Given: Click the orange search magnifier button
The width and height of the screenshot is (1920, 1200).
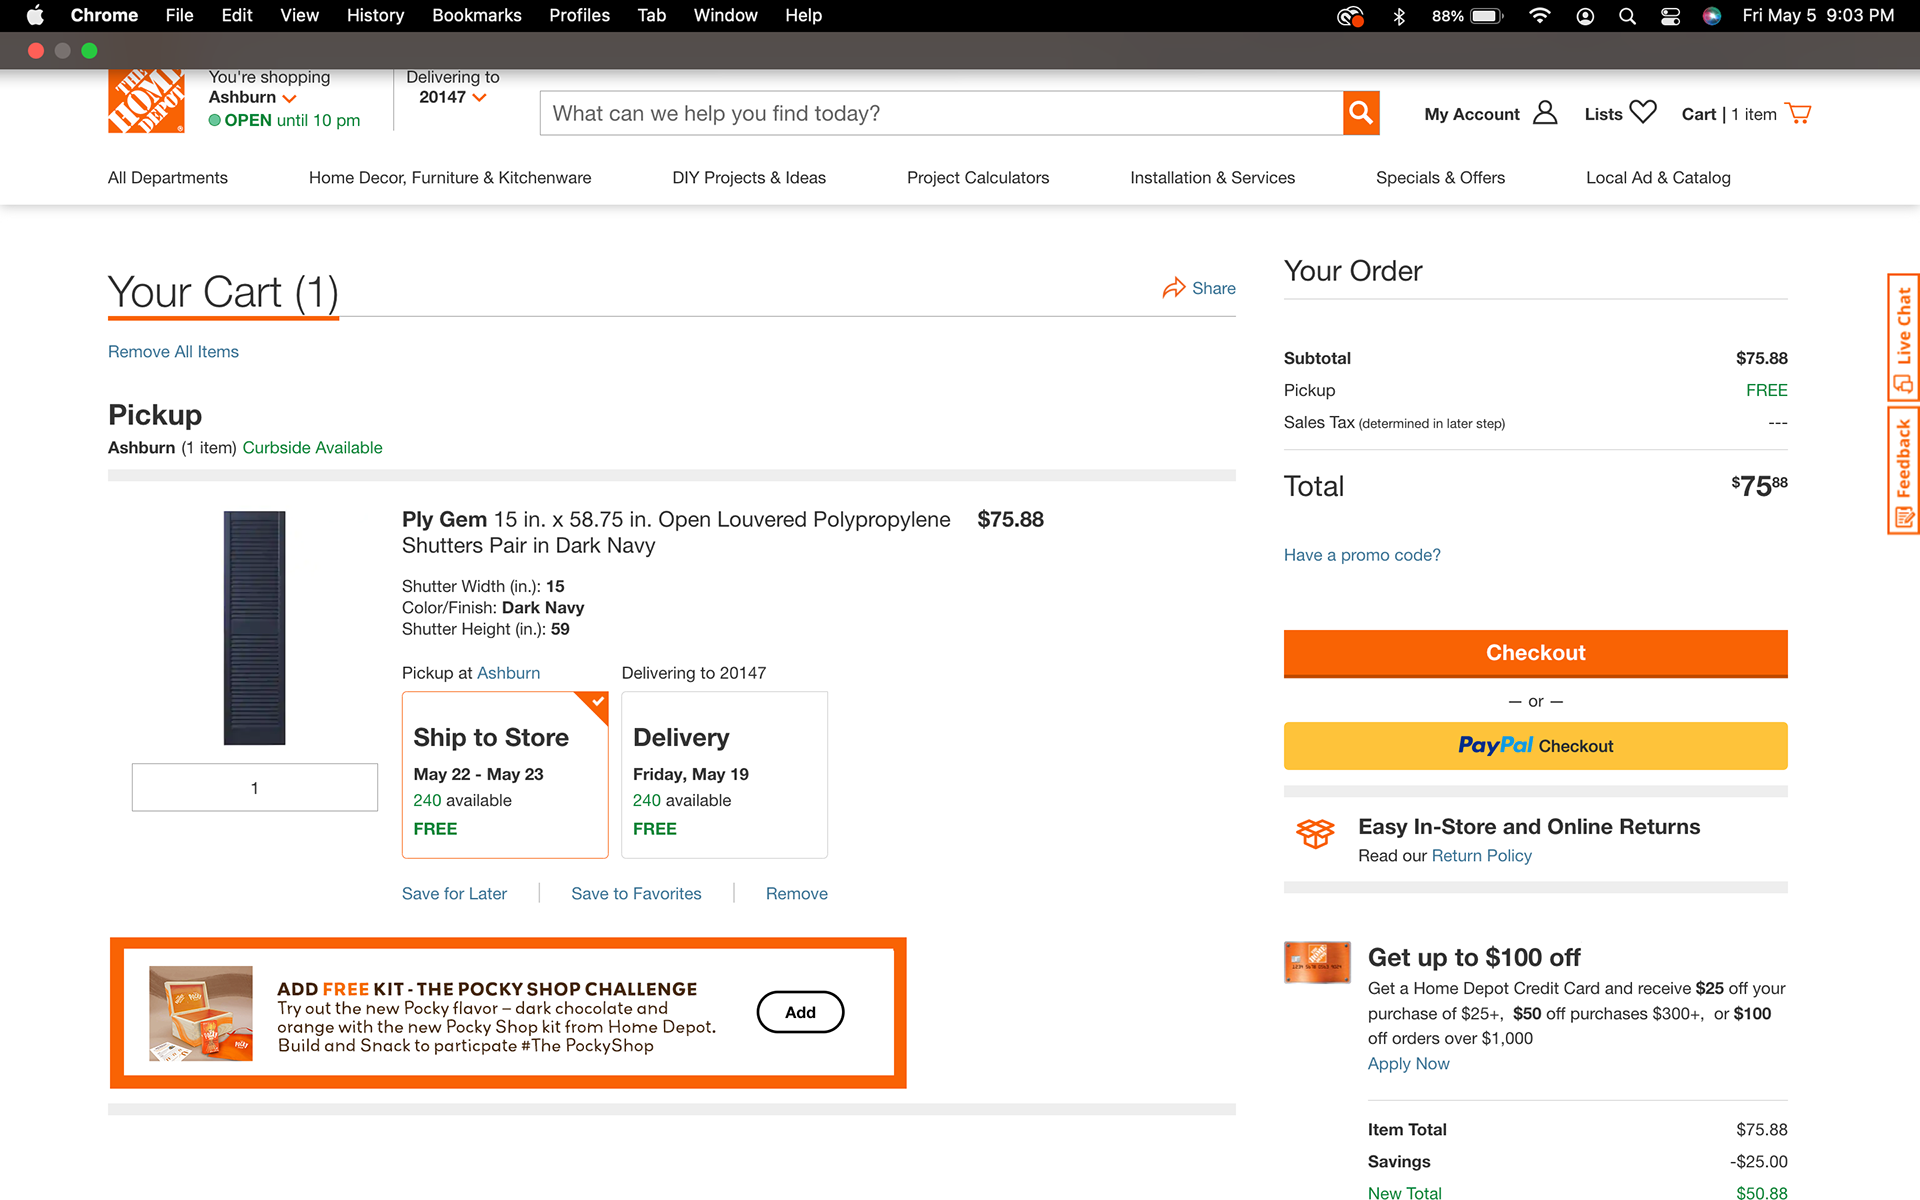Looking at the screenshot, I should point(1360,113).
